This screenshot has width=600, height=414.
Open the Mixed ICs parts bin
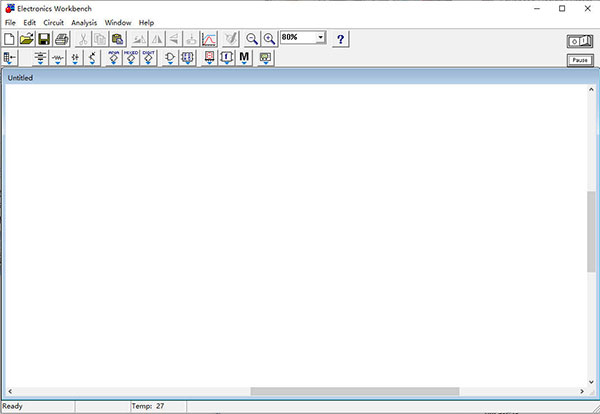131,58
